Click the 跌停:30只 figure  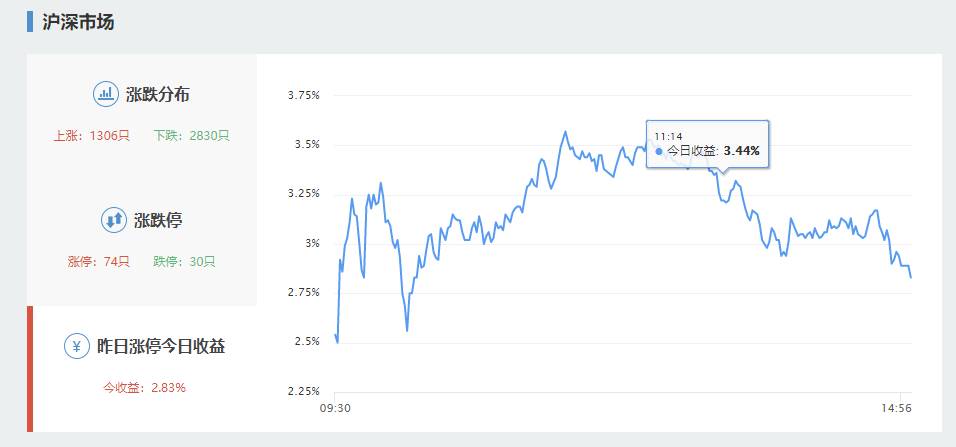click(184, 261)
